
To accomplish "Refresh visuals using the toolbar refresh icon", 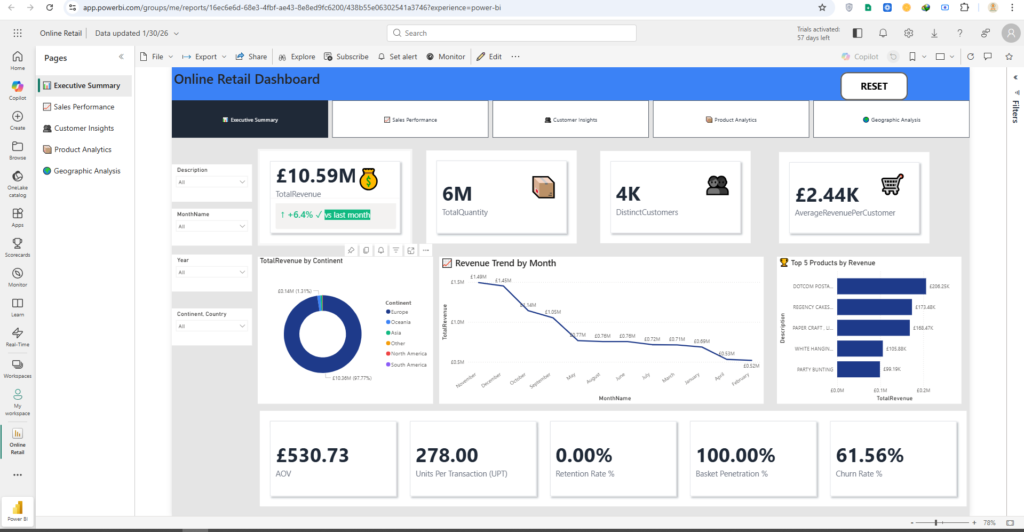I will point(970,57).
